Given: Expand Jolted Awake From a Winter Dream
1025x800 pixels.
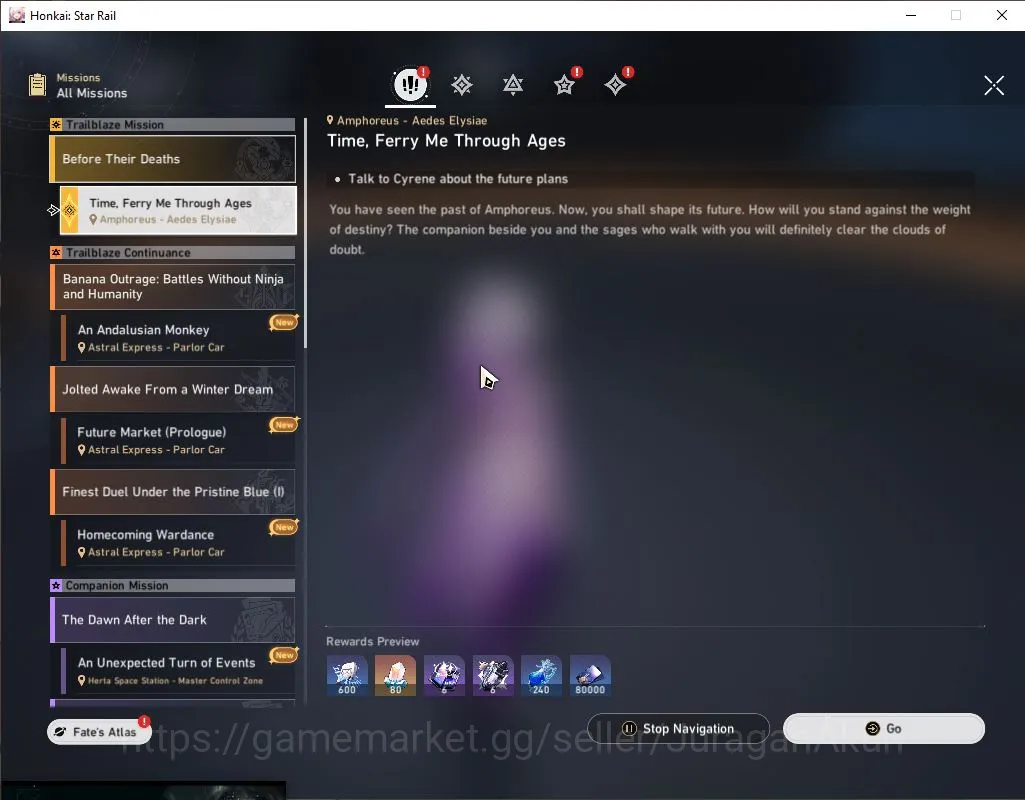Looking at the screenshot, I should click(173, 390).
